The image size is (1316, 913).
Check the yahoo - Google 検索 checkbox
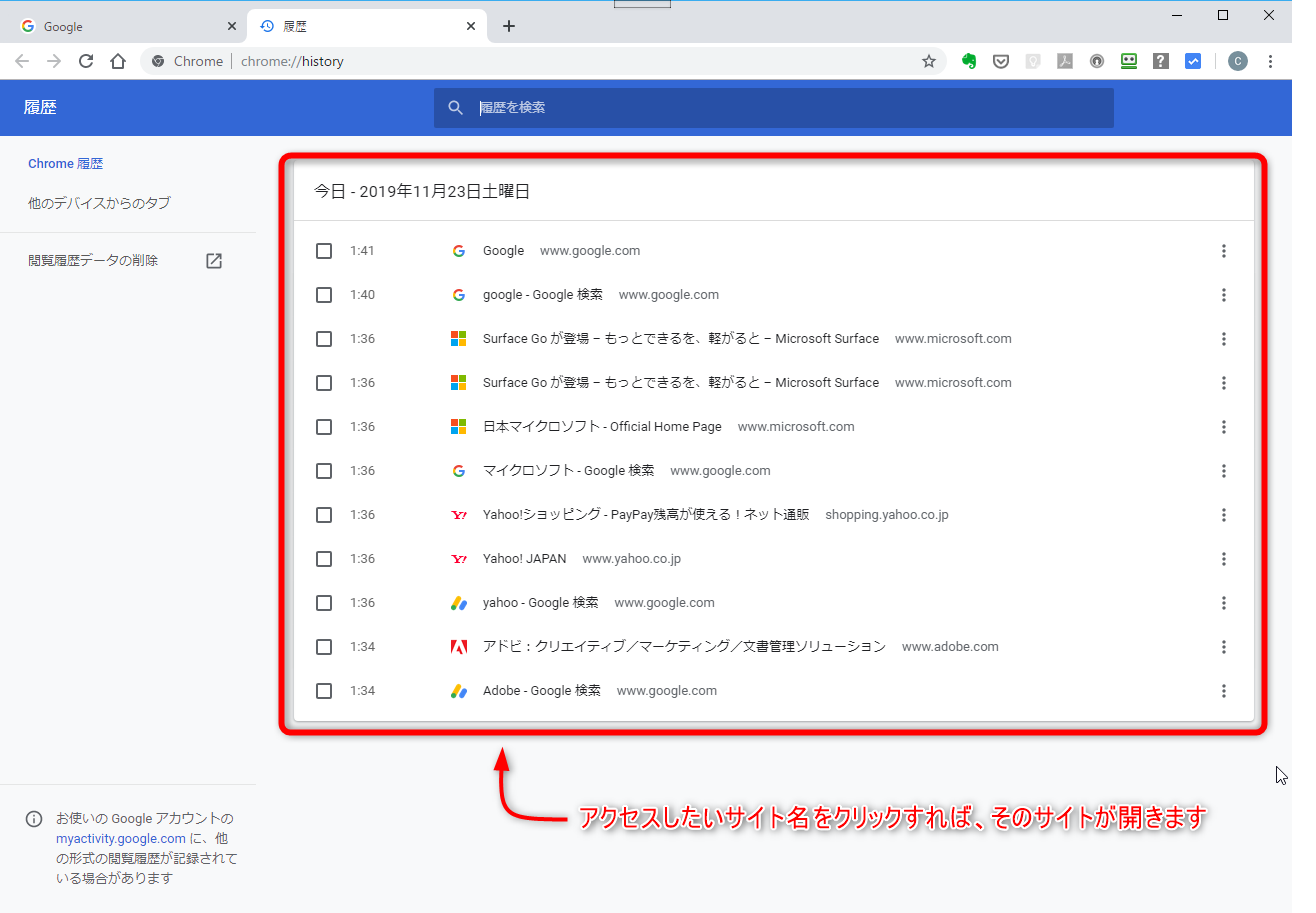[324, 603]
